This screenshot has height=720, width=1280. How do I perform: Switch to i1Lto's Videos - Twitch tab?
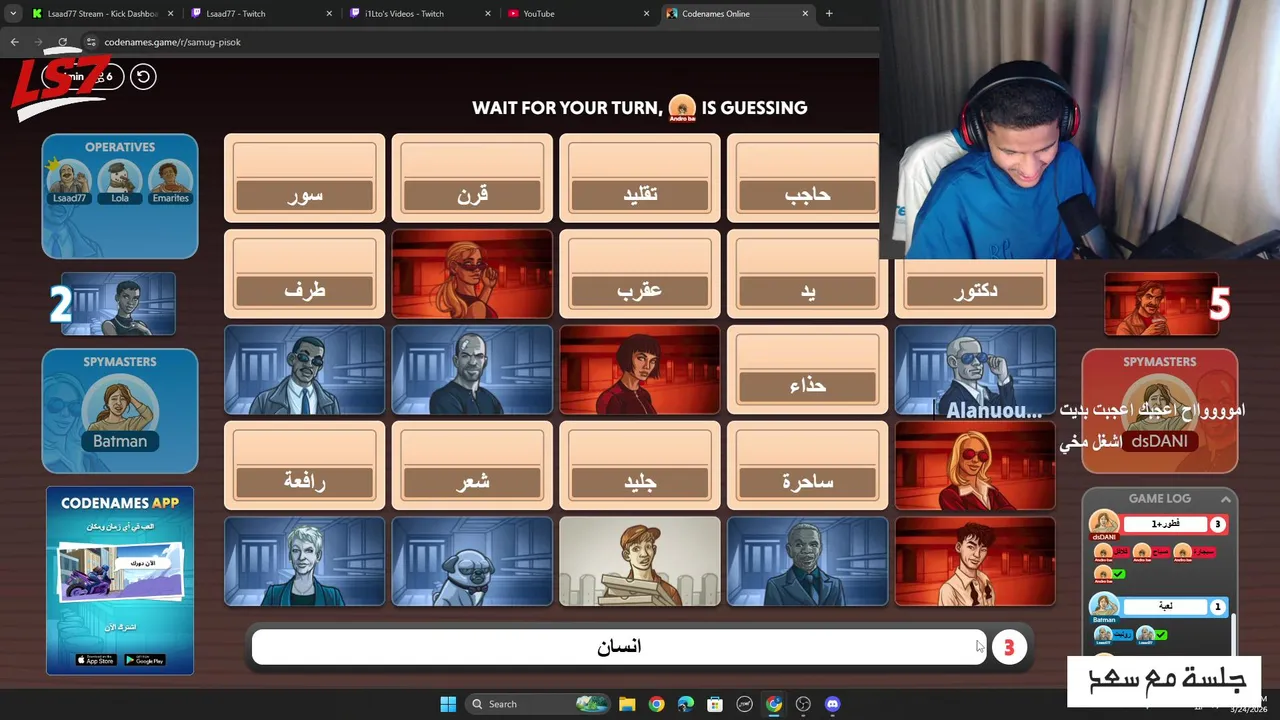[420, 13]
